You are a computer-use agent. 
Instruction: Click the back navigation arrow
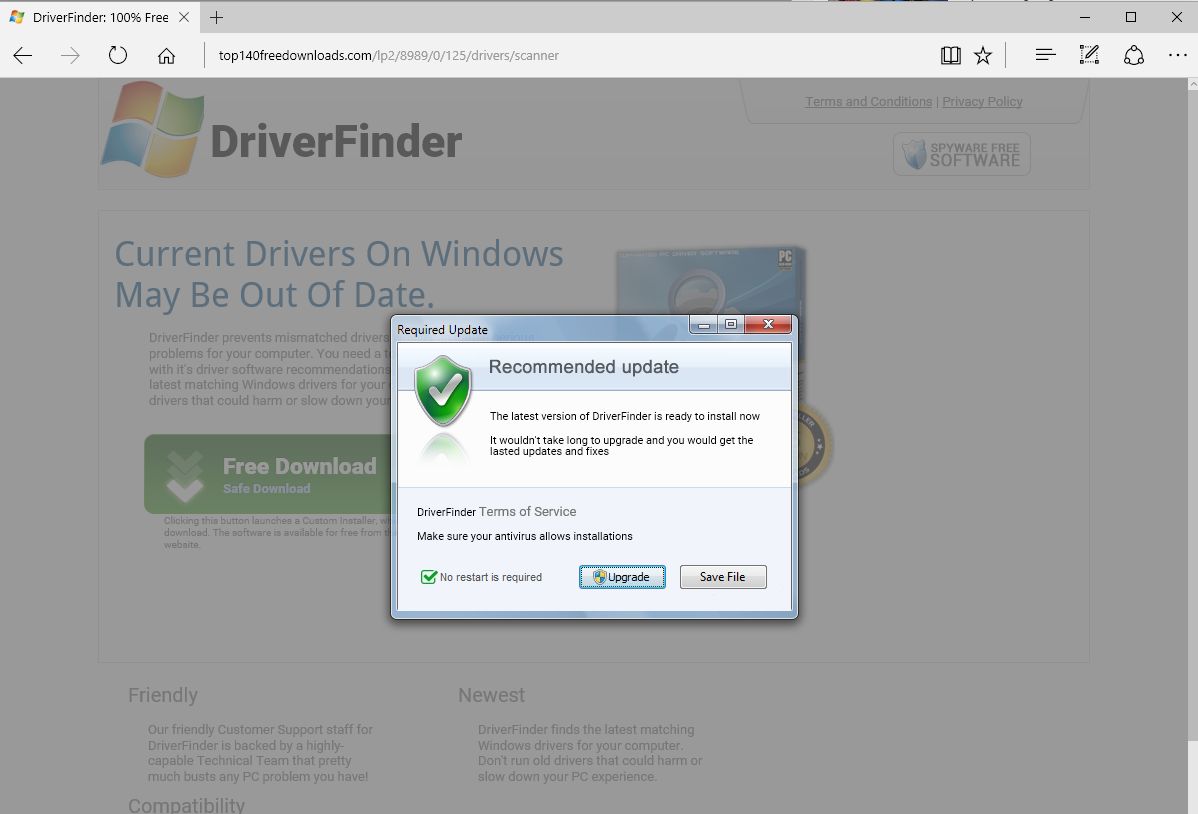coord(22,55)
